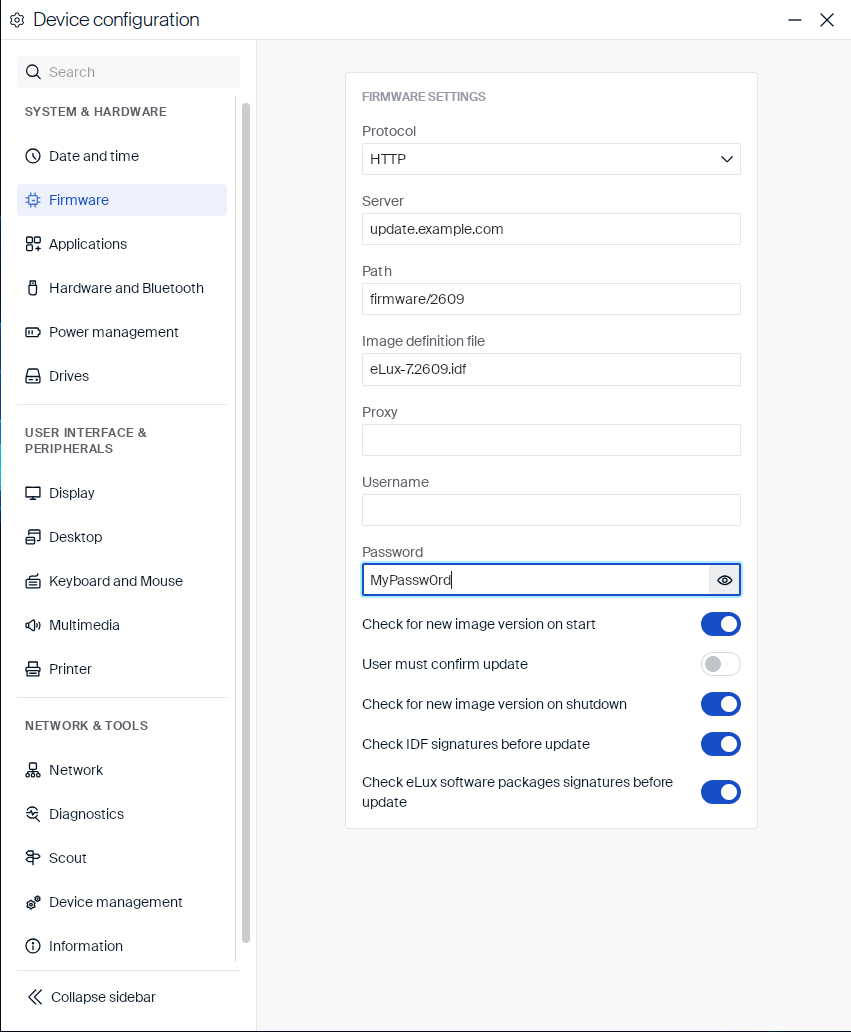
Task: Click the search magnifier icon
Action: pyautogui.click(x=33, y=72)
